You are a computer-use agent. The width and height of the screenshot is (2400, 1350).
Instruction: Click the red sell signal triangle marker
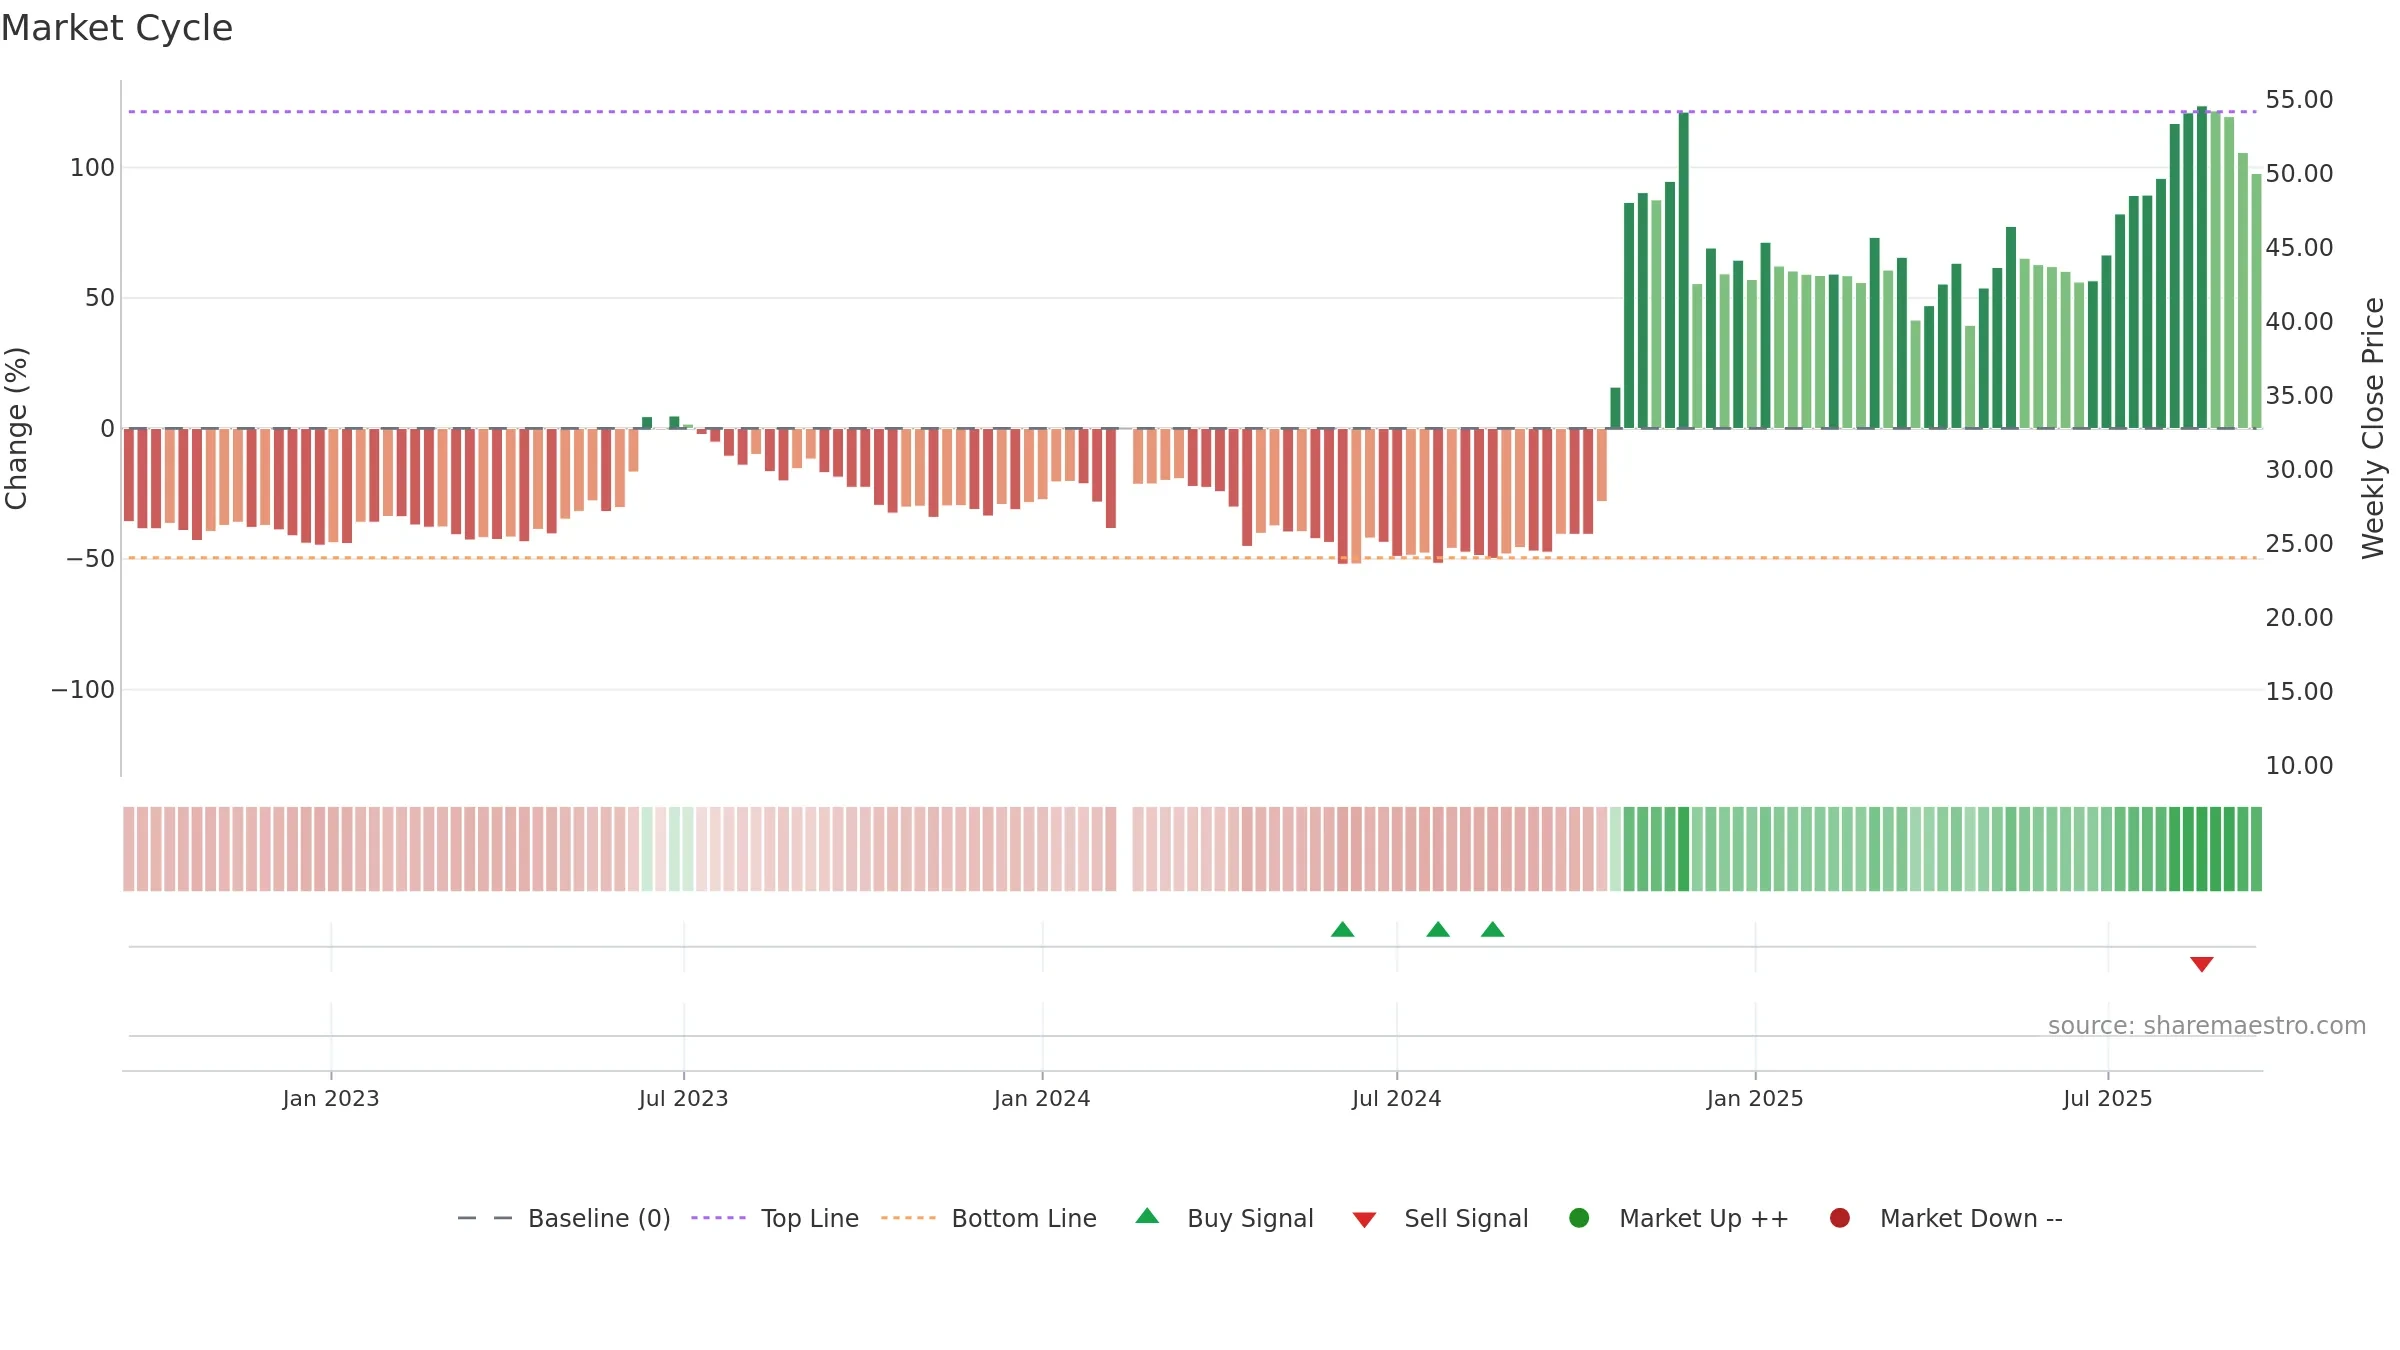(x=2201, y=964)
